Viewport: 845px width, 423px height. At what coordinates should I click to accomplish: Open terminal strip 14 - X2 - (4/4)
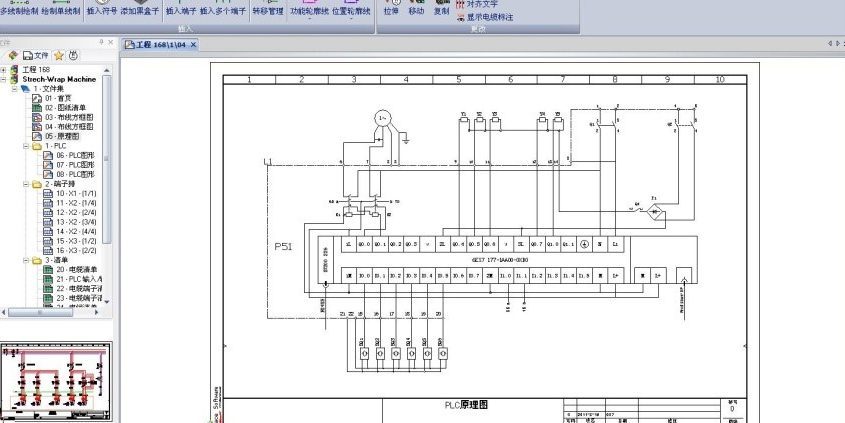(76, 232)
